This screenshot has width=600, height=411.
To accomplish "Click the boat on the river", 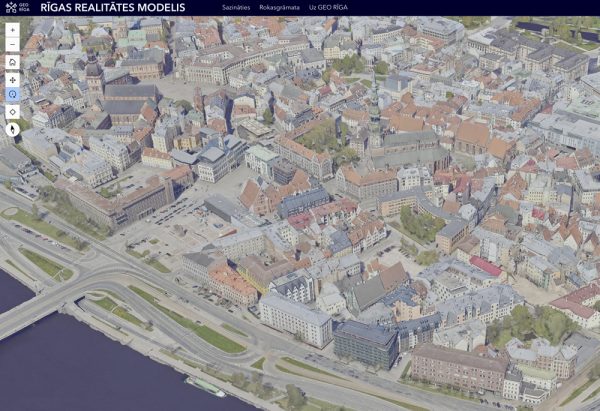I will [205, 387].
